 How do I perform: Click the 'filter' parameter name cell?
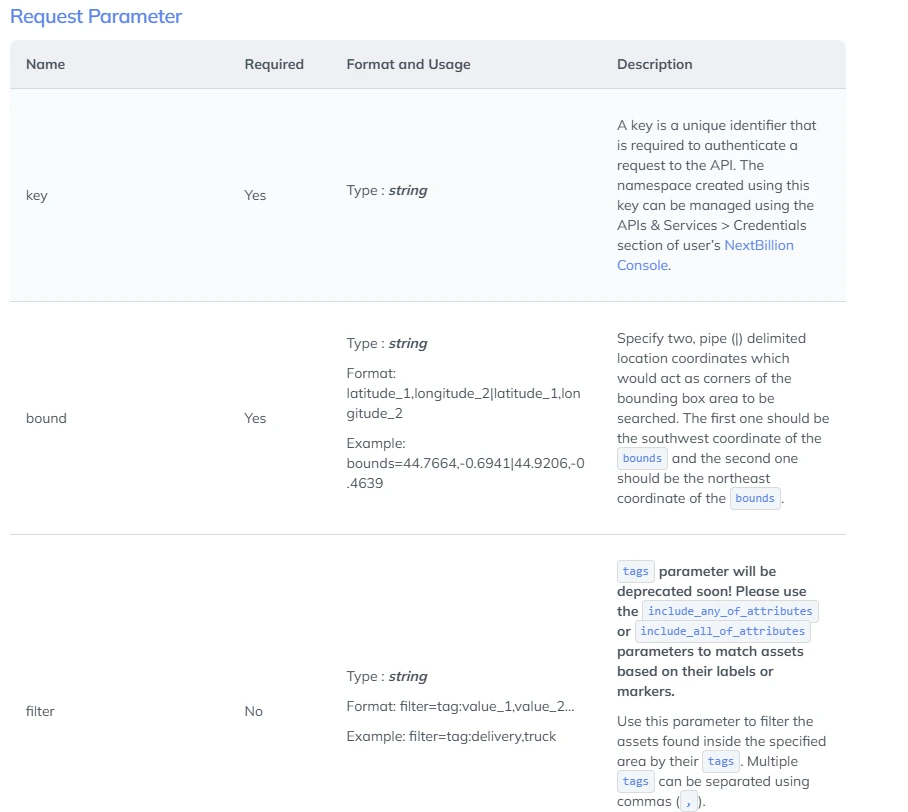[x=40, y=711]
